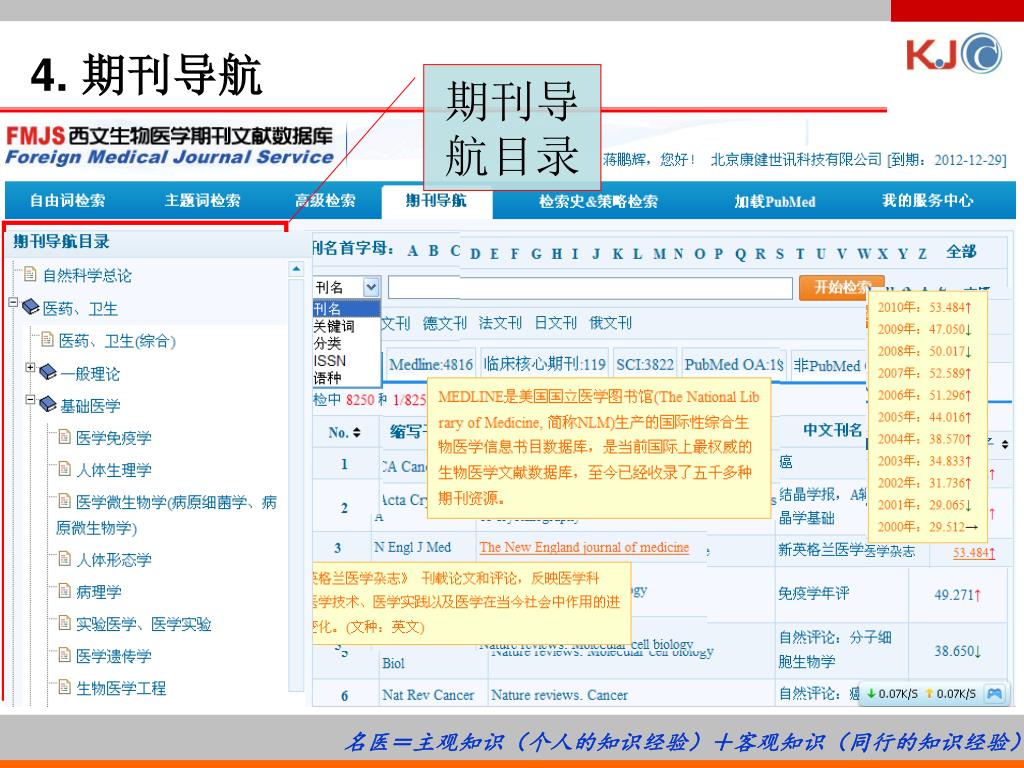The width and height of the screenshot is (1024, 768).
Task: Click document icon beside 医学免疫学
Action: (x=64, y=436)
